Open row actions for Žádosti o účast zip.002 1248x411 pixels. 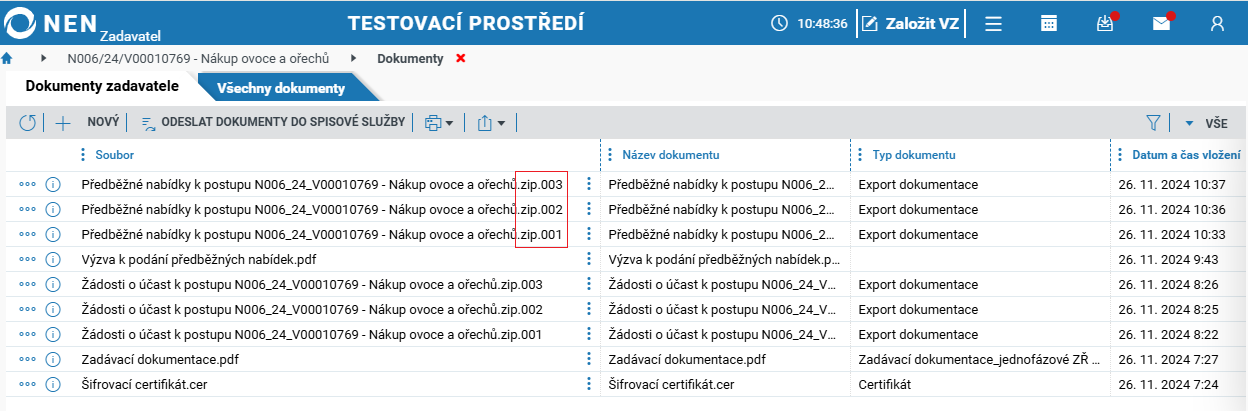(x=28, y=309)
